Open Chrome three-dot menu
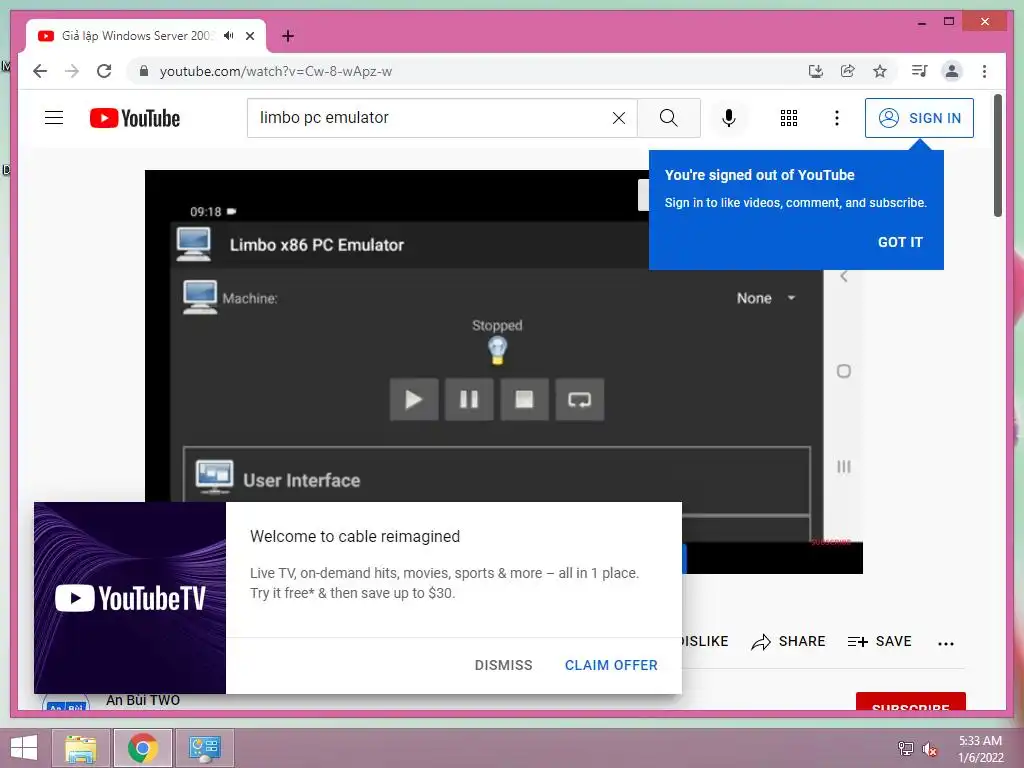 click(984, 71)
